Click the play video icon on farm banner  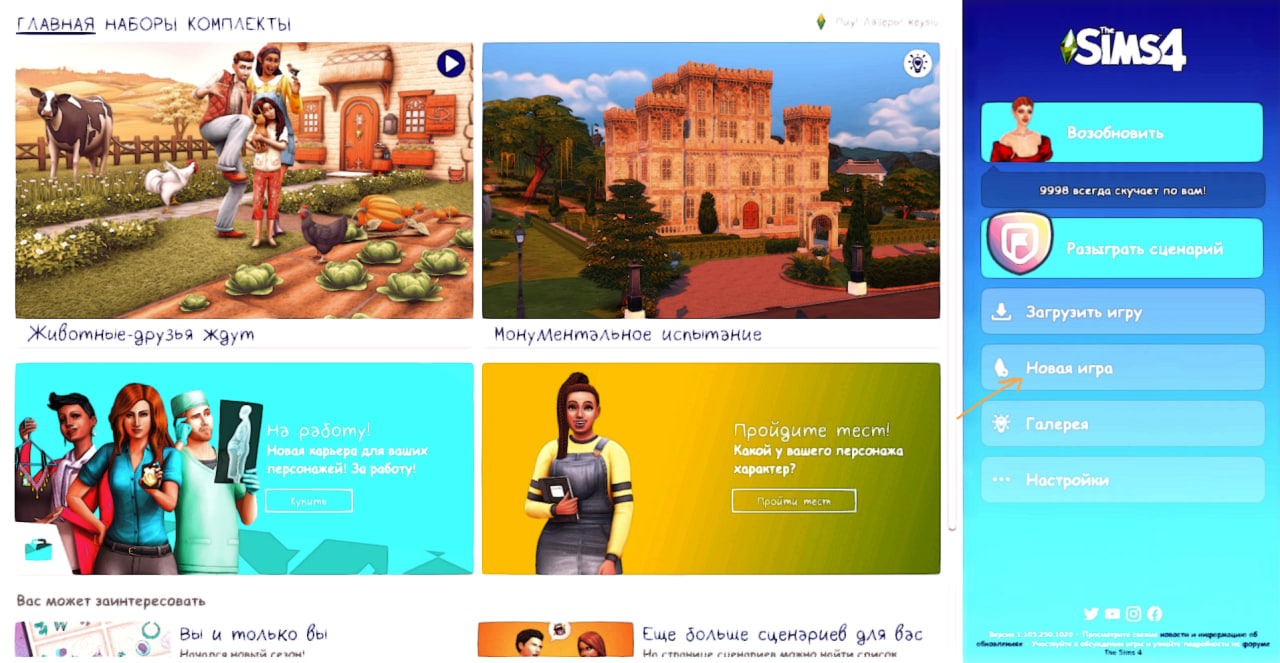pos(451,65)
